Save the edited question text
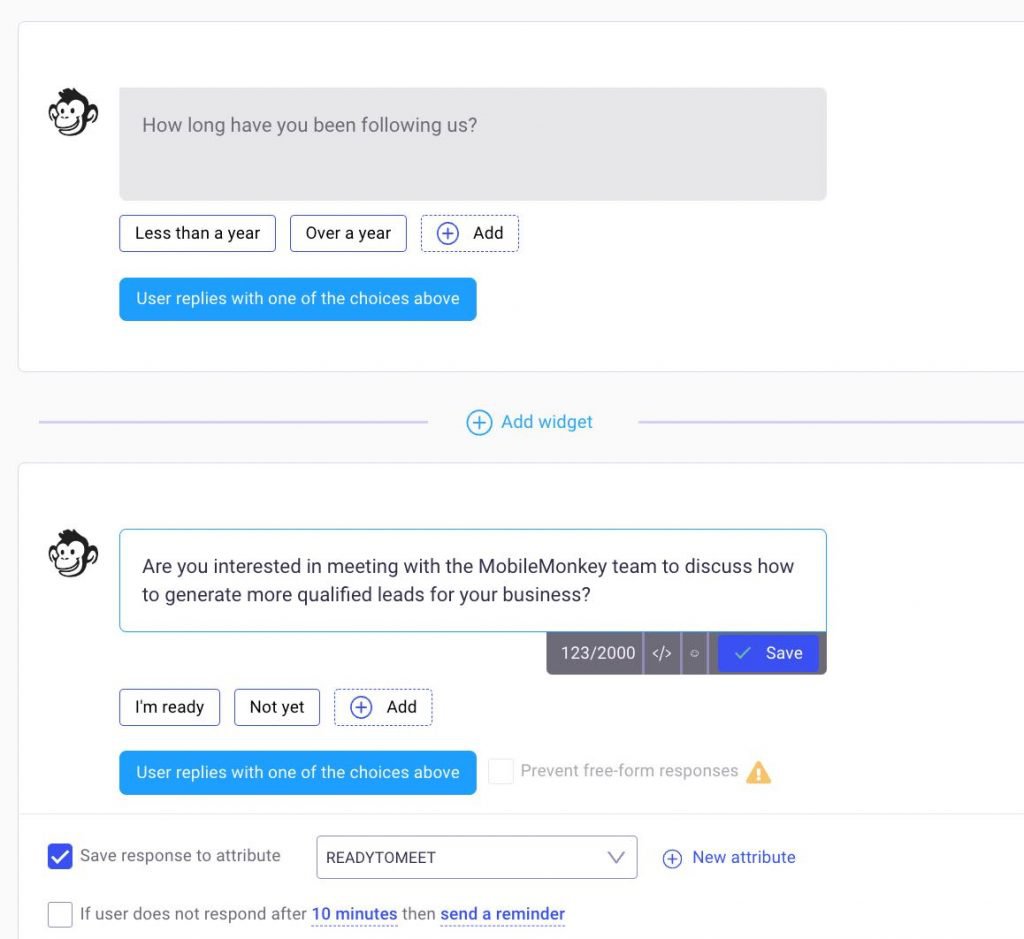Screen dimensions: 1024x939 [768, 653]
